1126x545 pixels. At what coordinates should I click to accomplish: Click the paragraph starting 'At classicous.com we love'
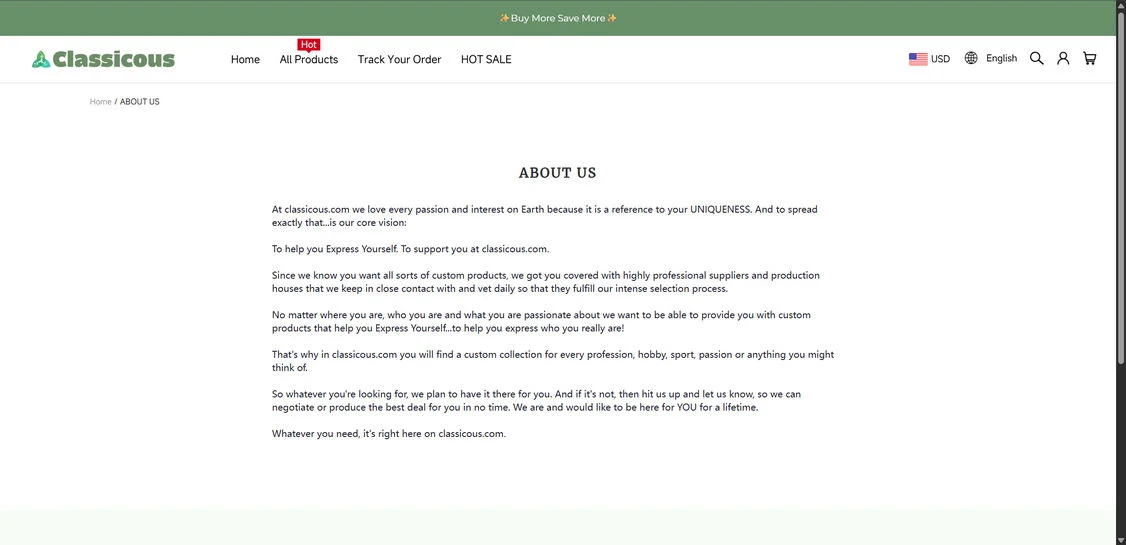[x=544, y=216]
